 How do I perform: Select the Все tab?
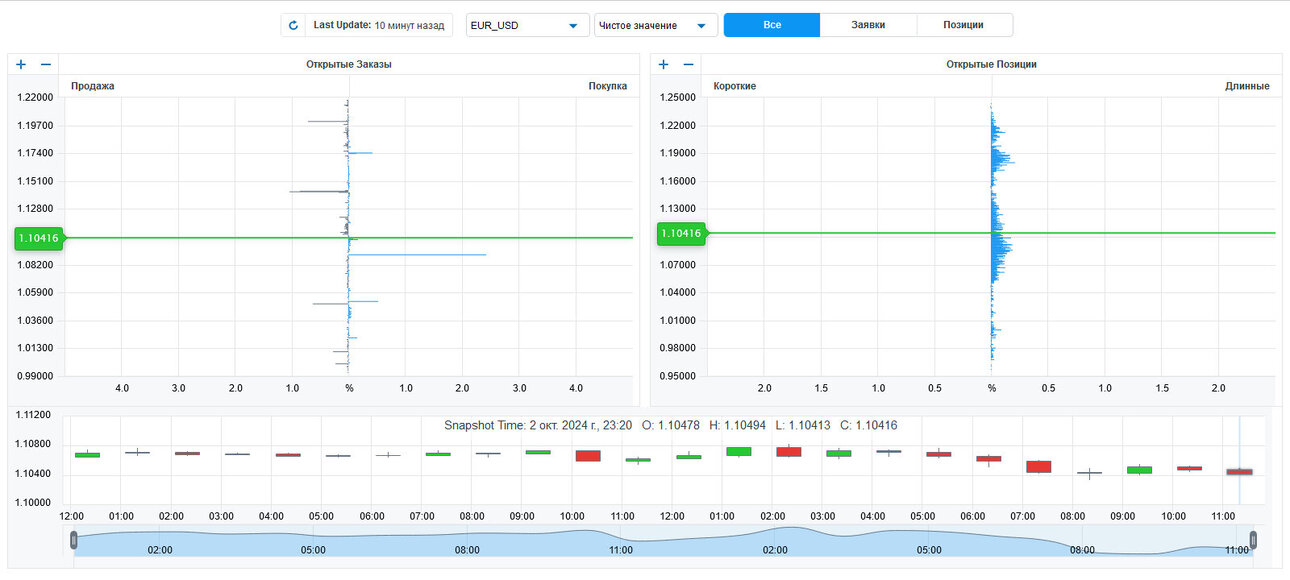(x=772, y=25)
